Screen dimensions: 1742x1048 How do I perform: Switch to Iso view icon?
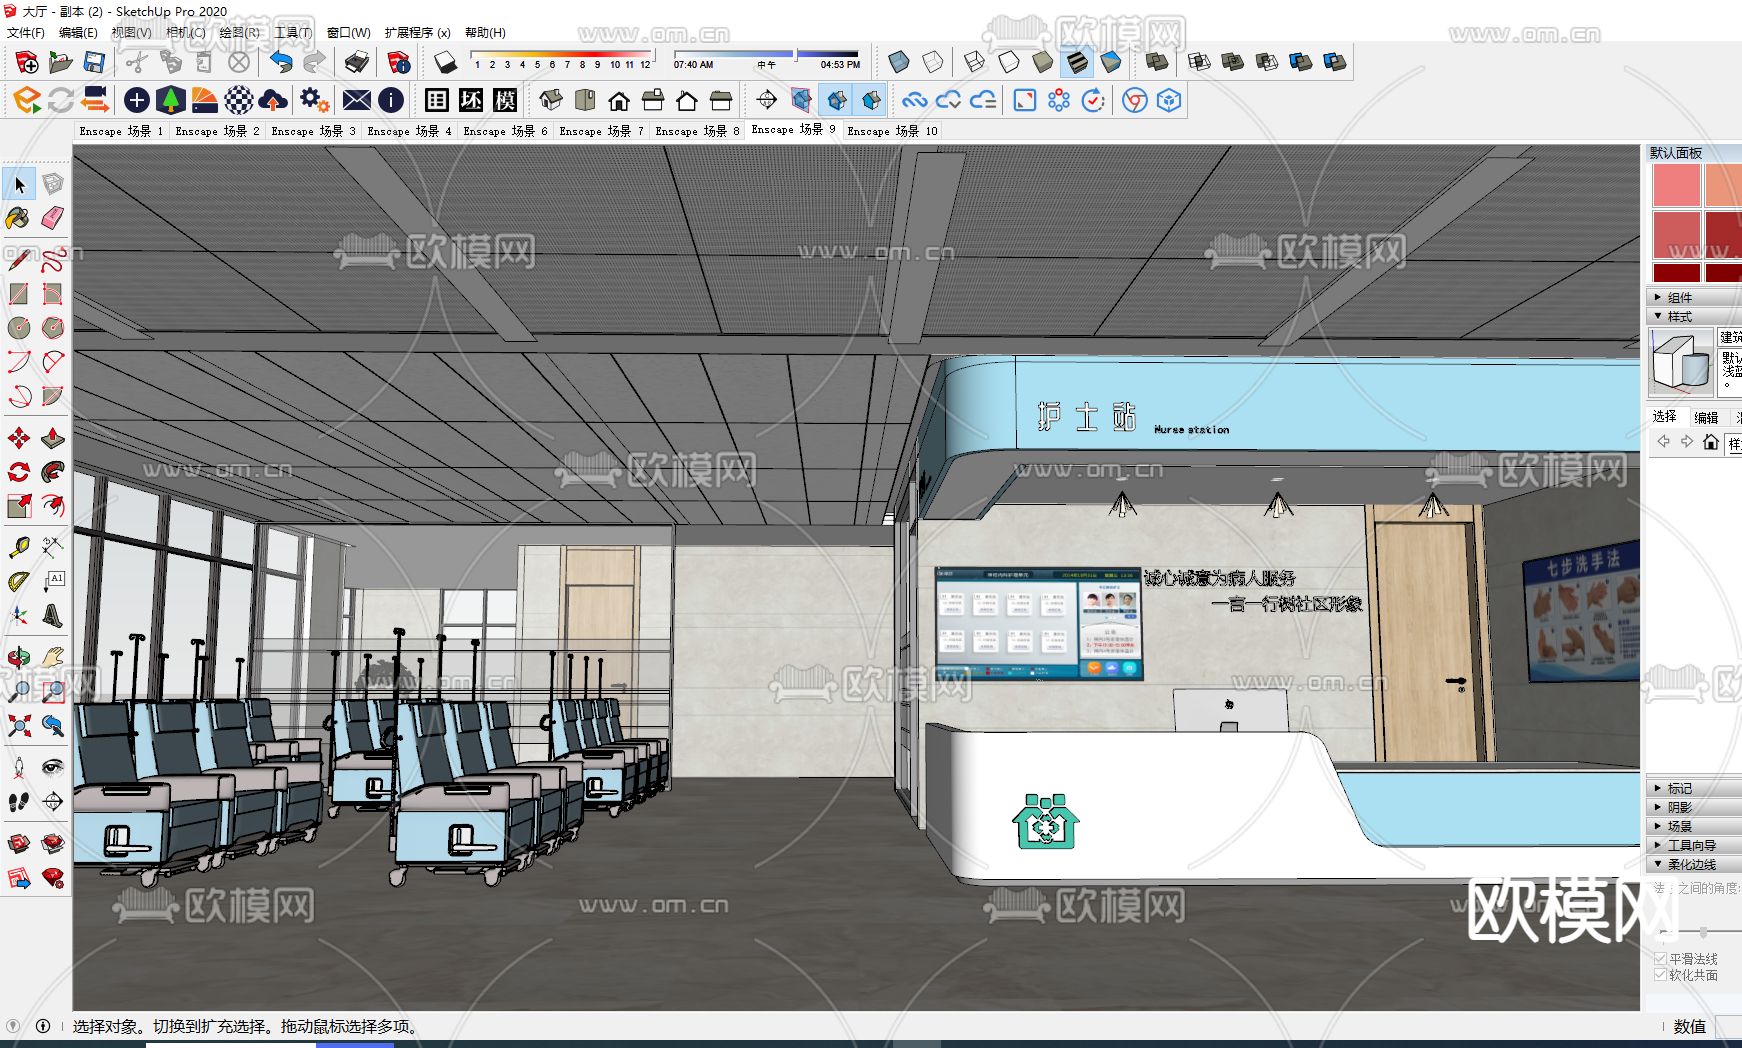[x=551, y=100]
